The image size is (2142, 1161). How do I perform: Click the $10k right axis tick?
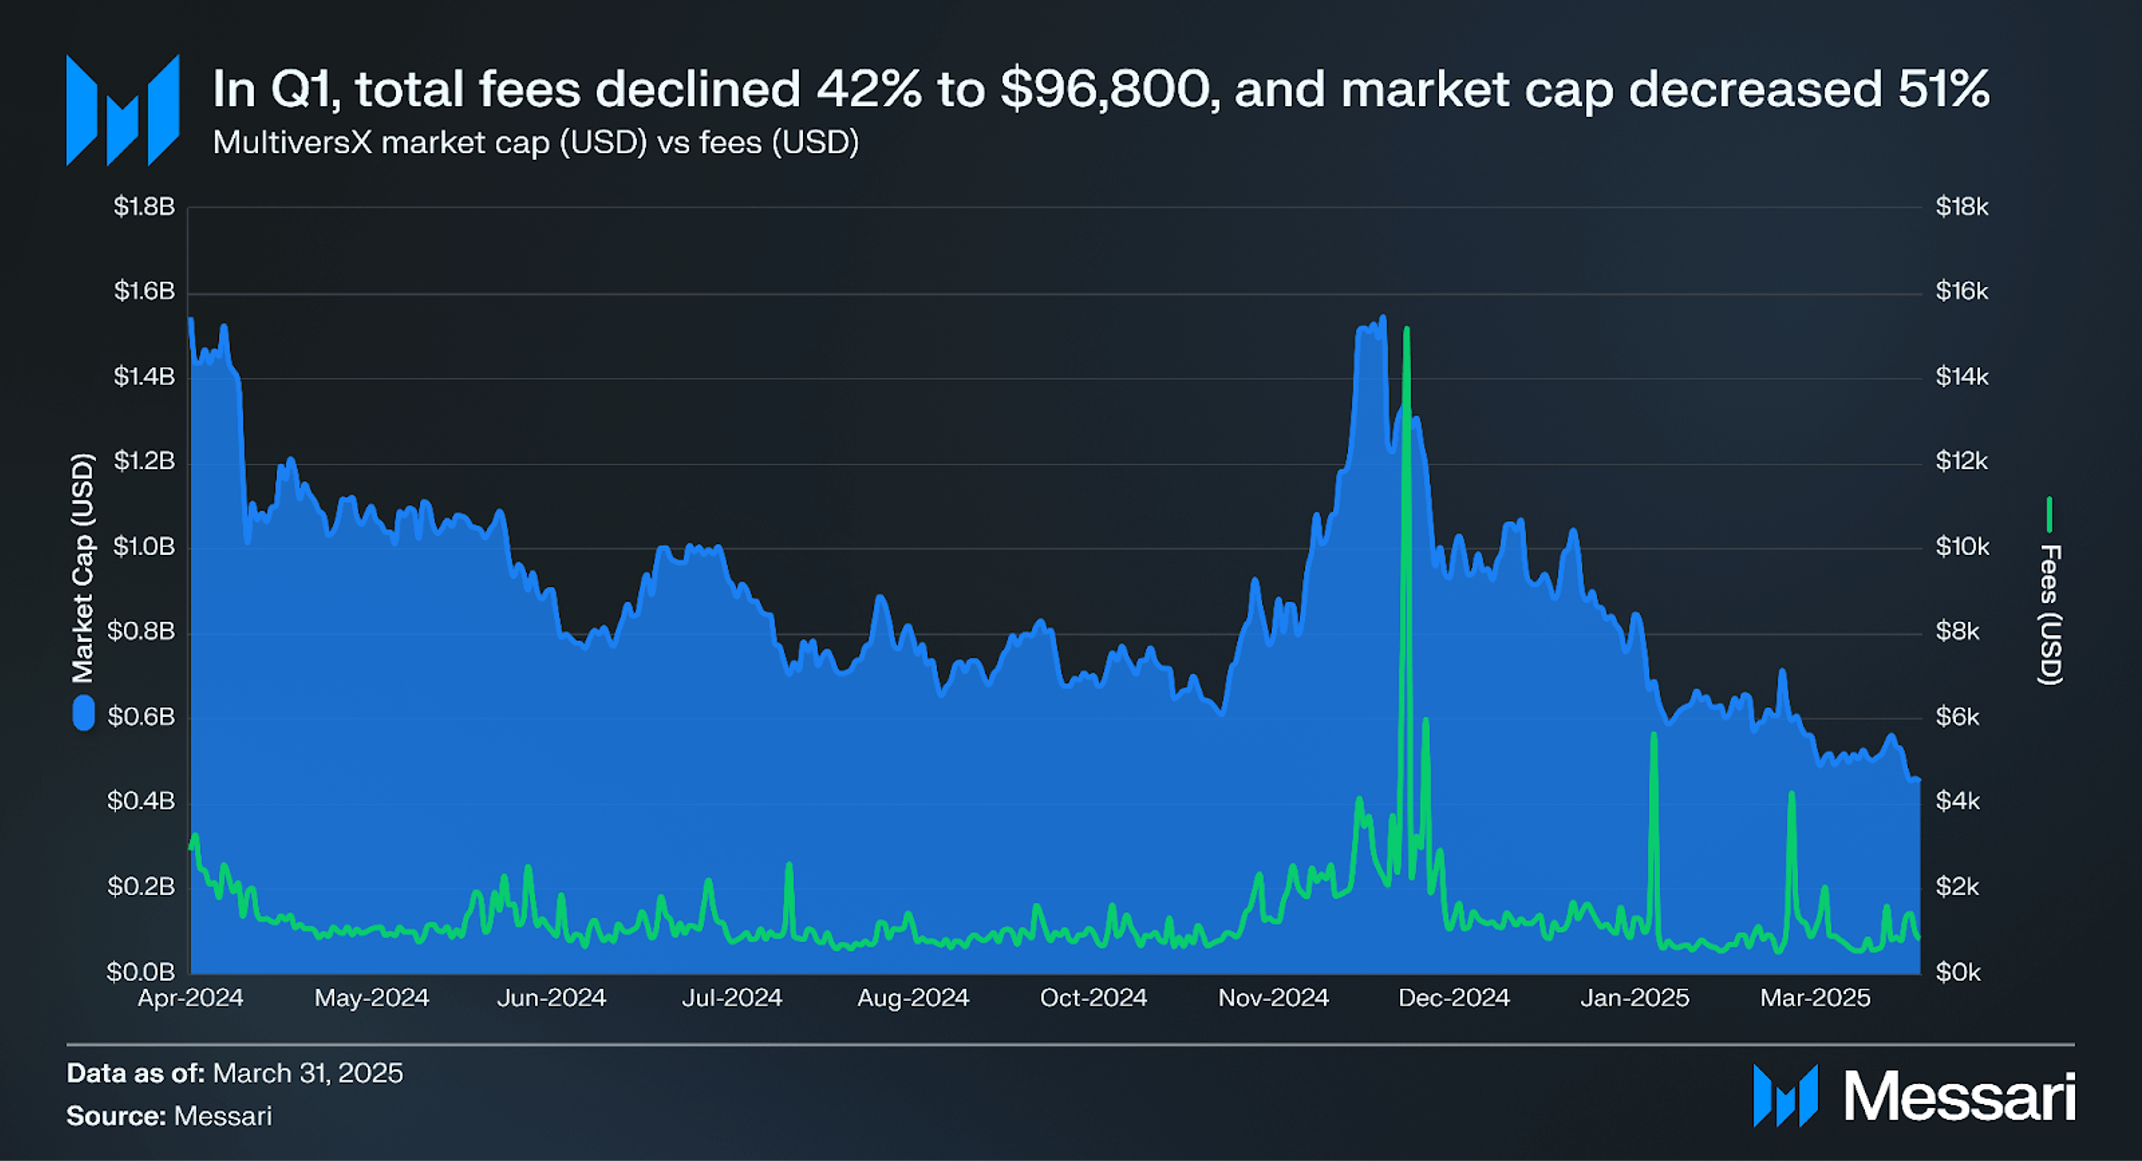(x=1962, y=547)
